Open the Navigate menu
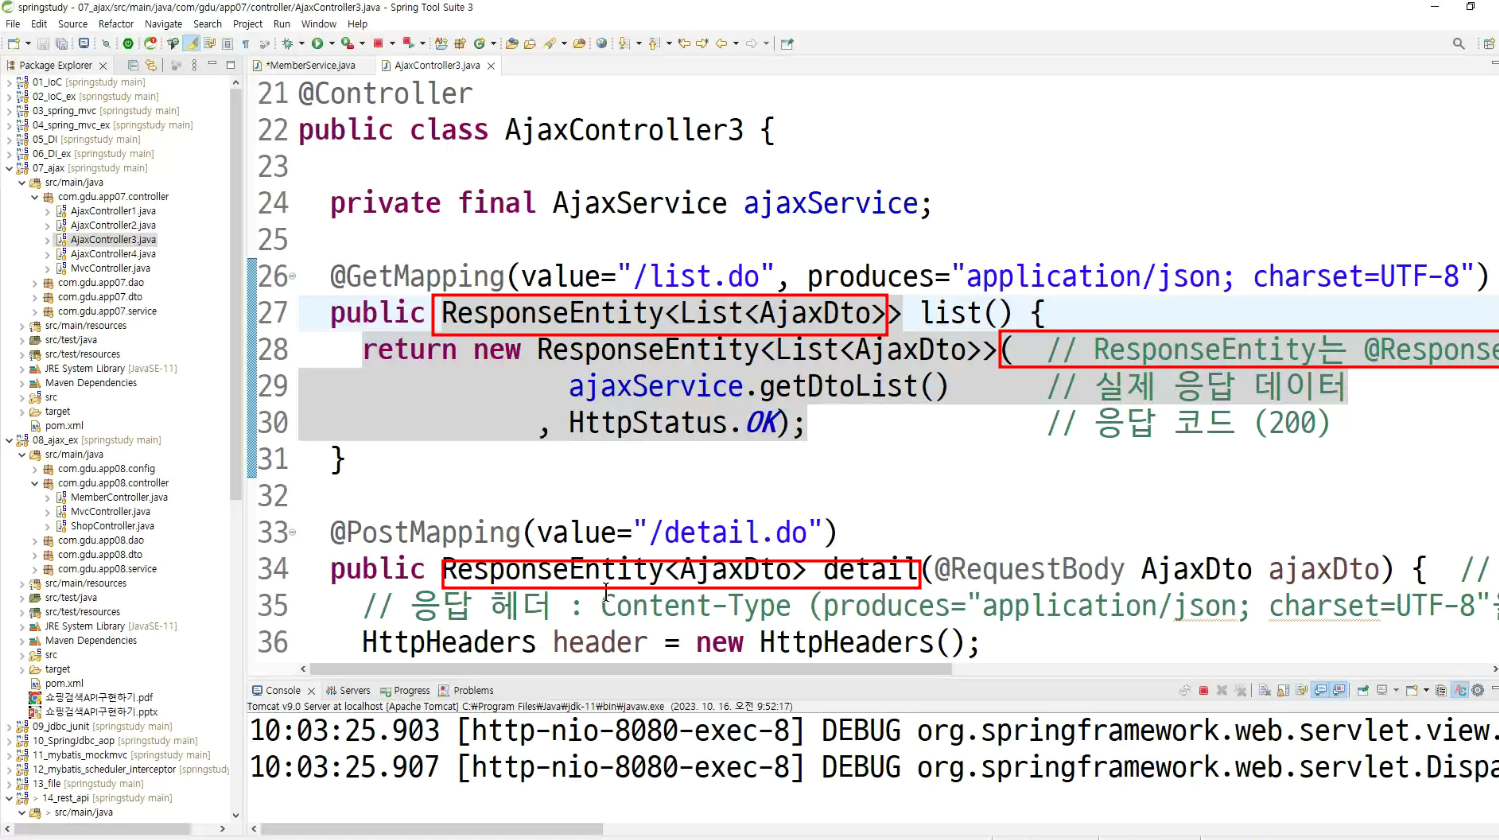Image resolution: width=1499 pixels, height=840 pixels. (x=163, y=24)
